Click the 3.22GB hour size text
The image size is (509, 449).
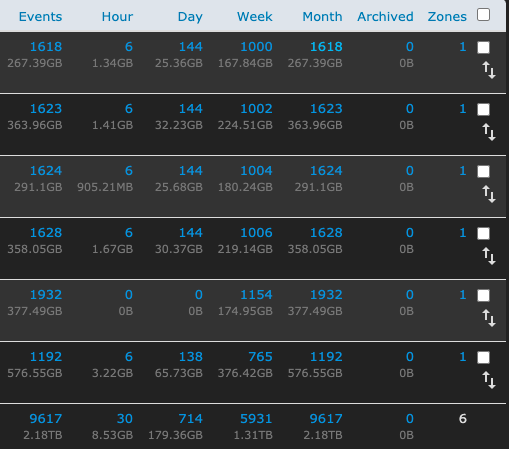[x=113, y=373]
